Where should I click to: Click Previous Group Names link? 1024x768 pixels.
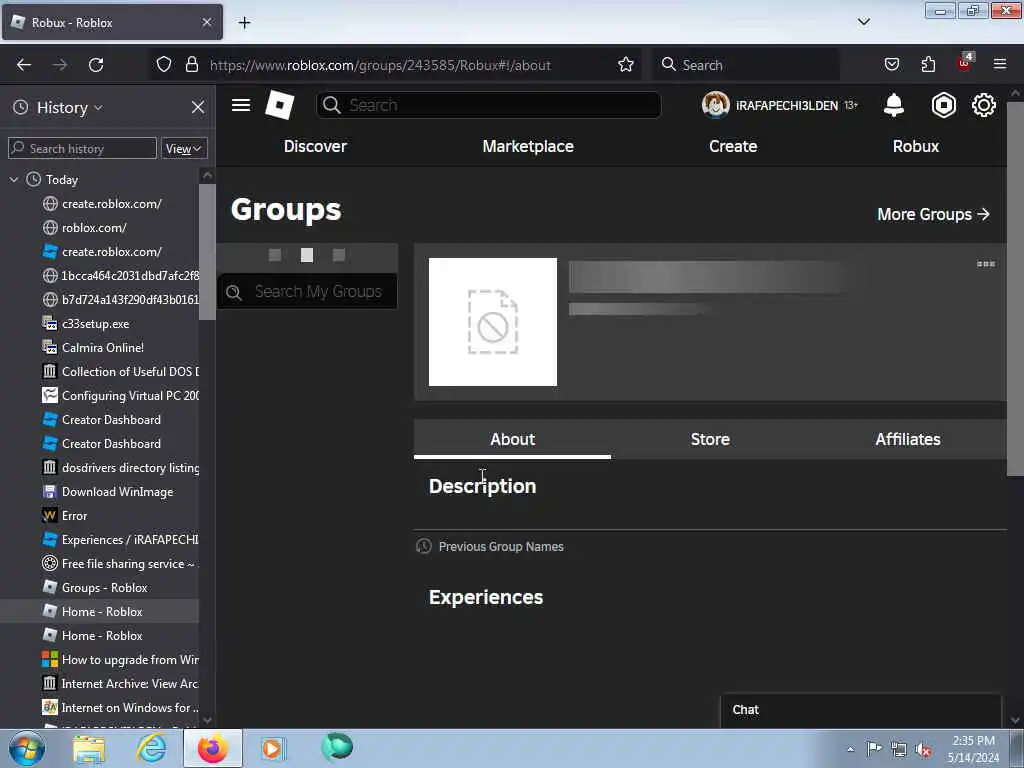coord(501,547)
